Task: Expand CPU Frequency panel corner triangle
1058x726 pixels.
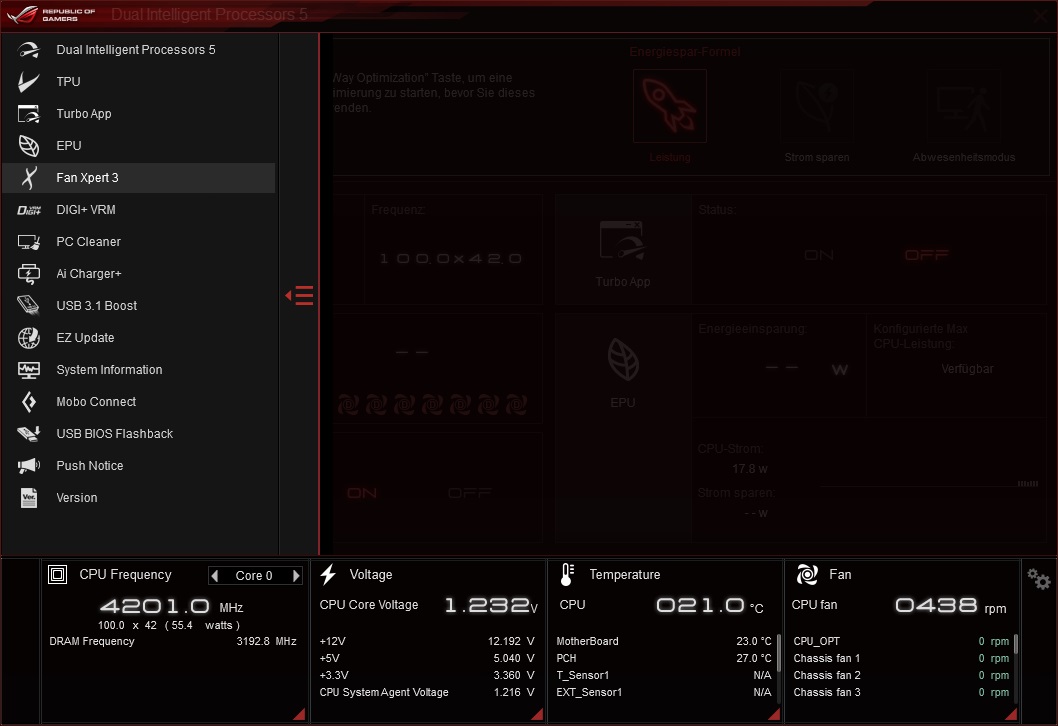Action: point(299,714)
